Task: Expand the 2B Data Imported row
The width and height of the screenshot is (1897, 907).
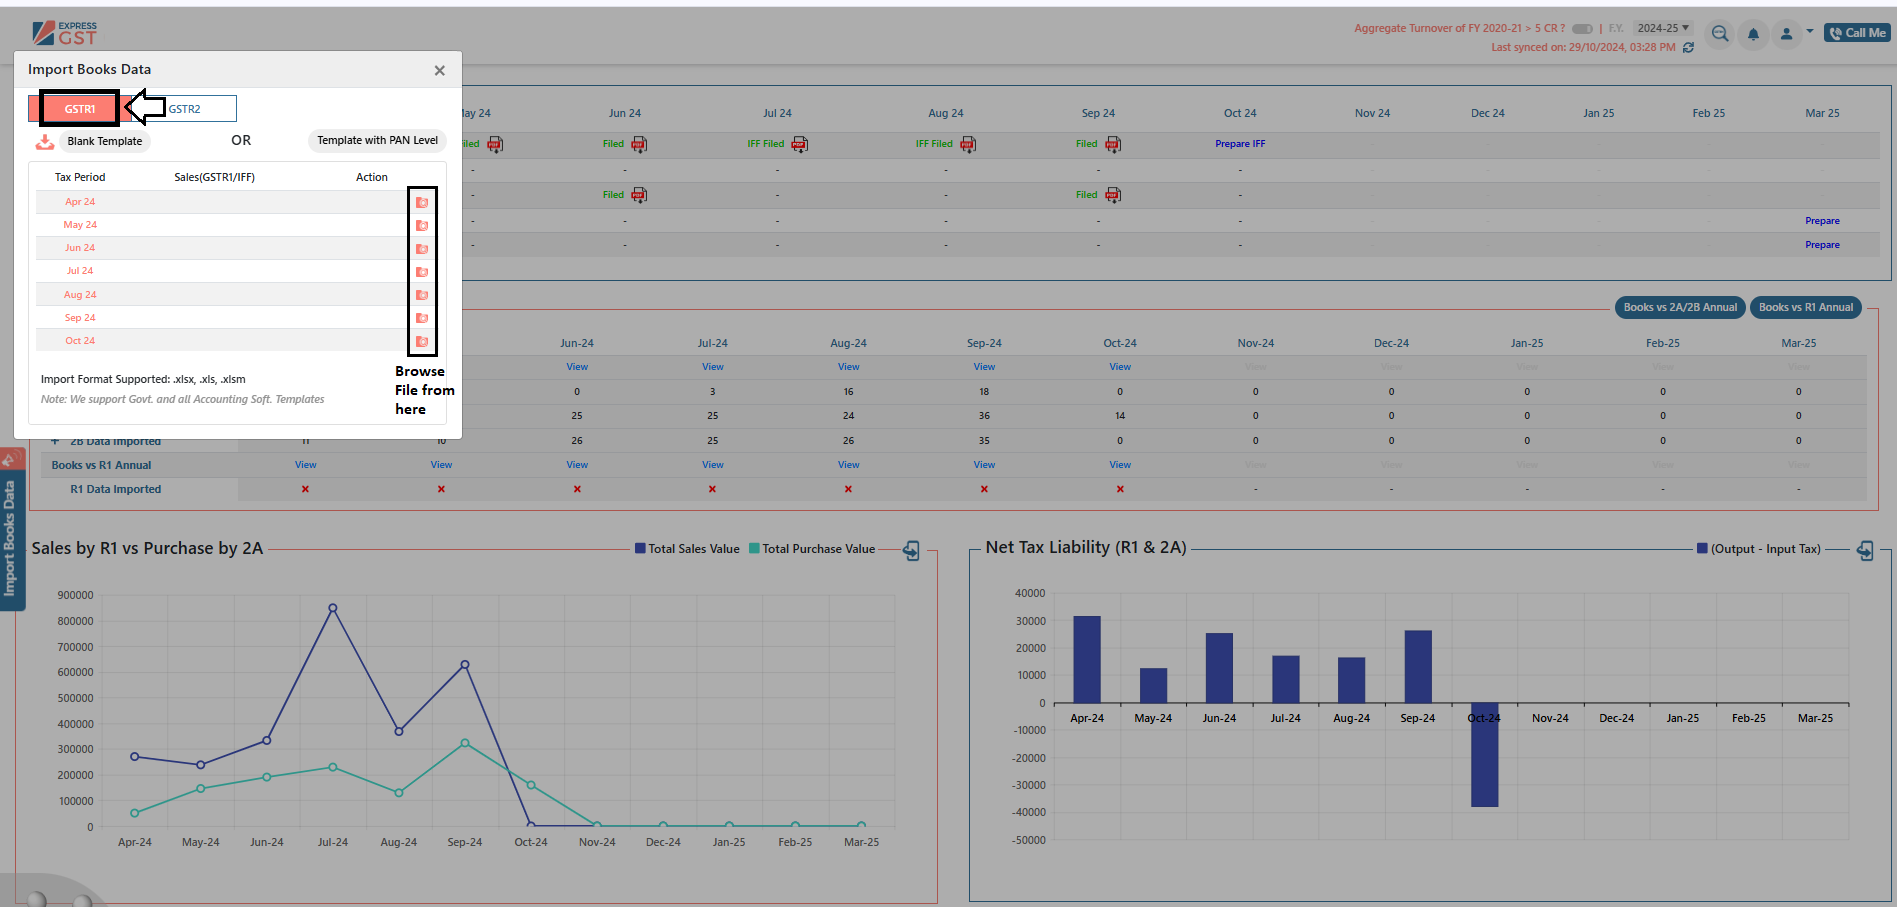Action: 55,441
